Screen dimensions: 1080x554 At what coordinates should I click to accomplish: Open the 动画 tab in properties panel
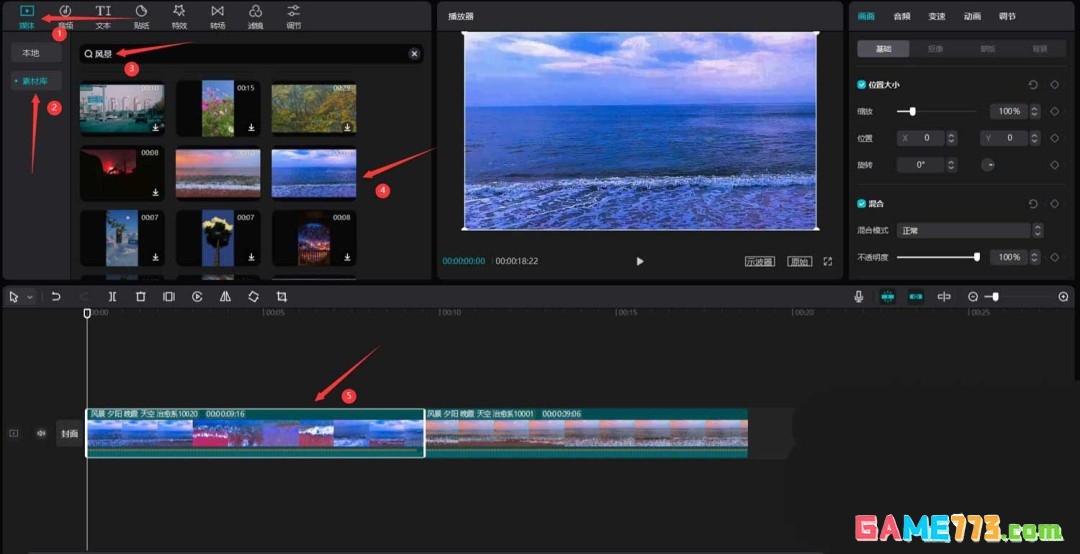click(x=972, y=16)
